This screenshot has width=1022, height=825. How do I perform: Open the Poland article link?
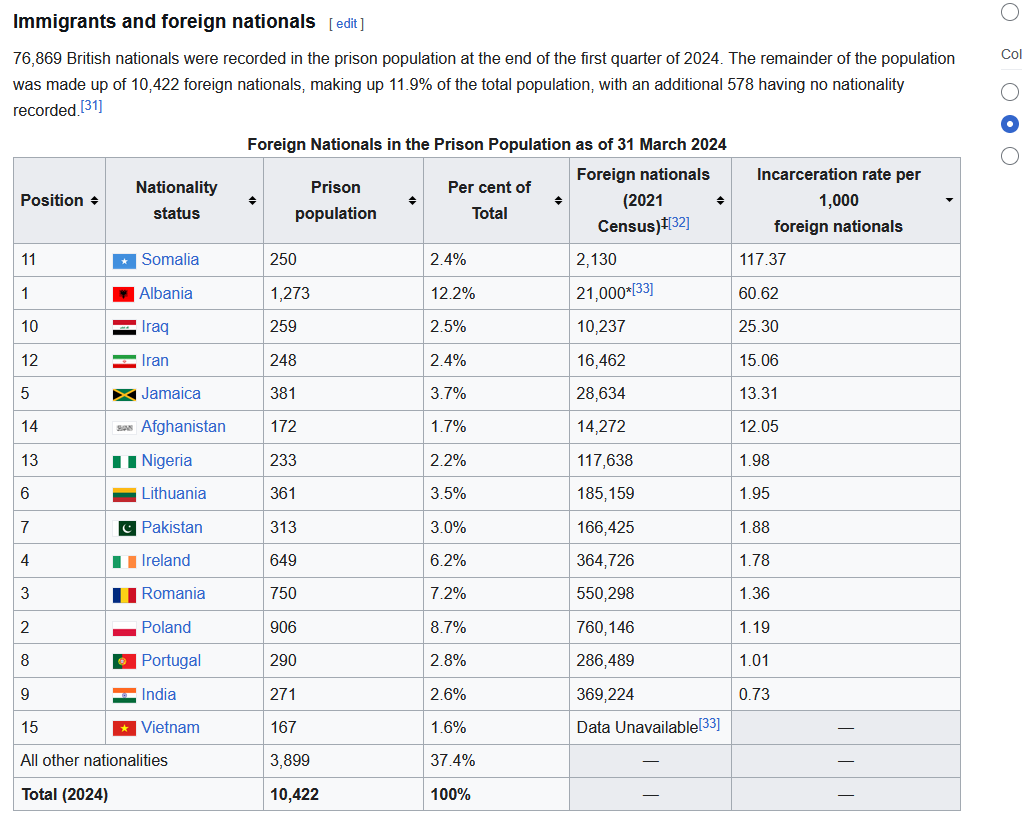166,628
